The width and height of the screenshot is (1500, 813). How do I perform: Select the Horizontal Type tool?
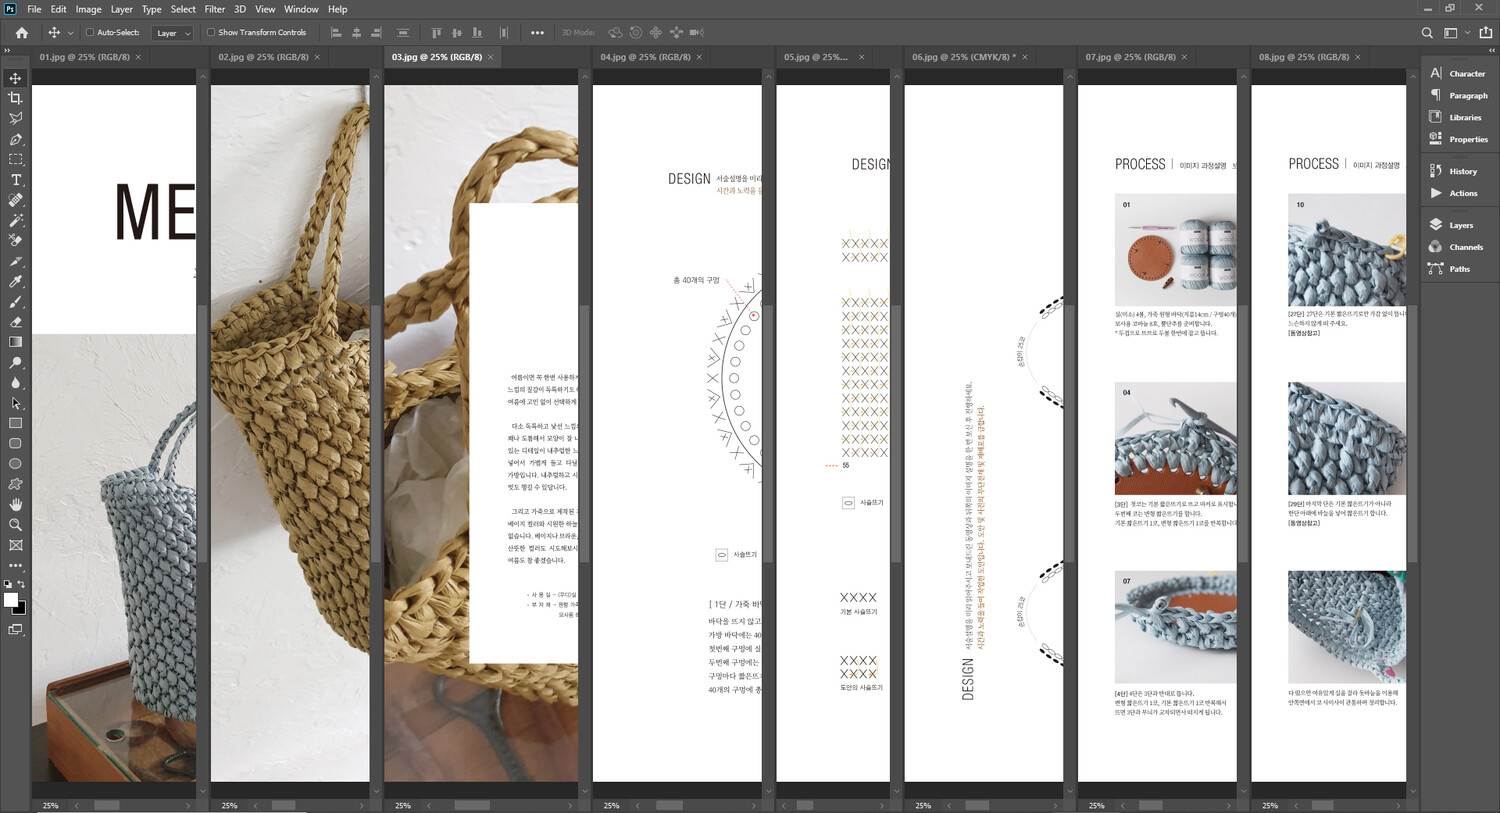pyautogui.click(x=15, y=180)
